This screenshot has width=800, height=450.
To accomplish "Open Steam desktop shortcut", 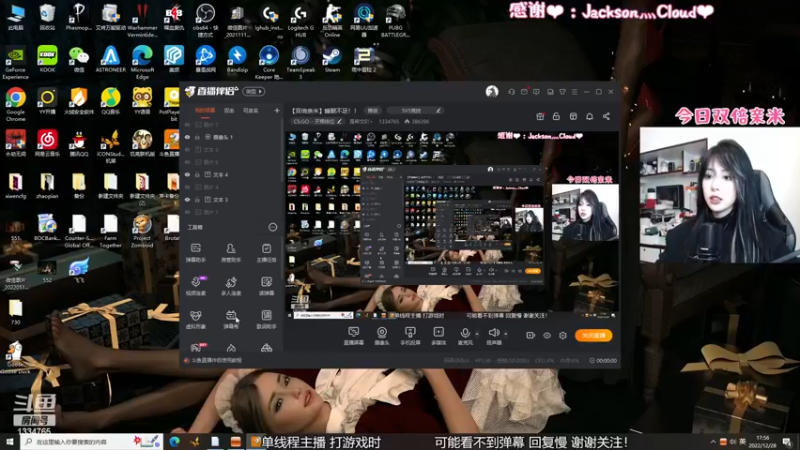I will click(332, 59).
